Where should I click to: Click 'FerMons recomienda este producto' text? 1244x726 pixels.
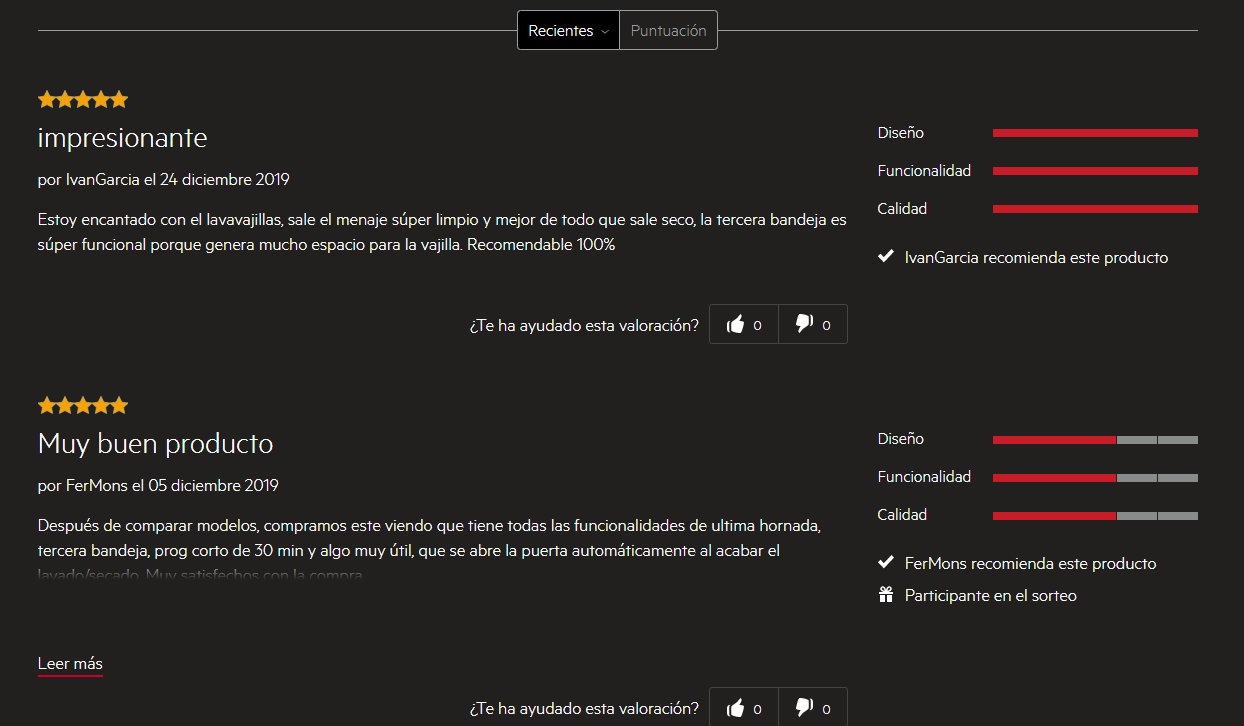point(1031,563)
